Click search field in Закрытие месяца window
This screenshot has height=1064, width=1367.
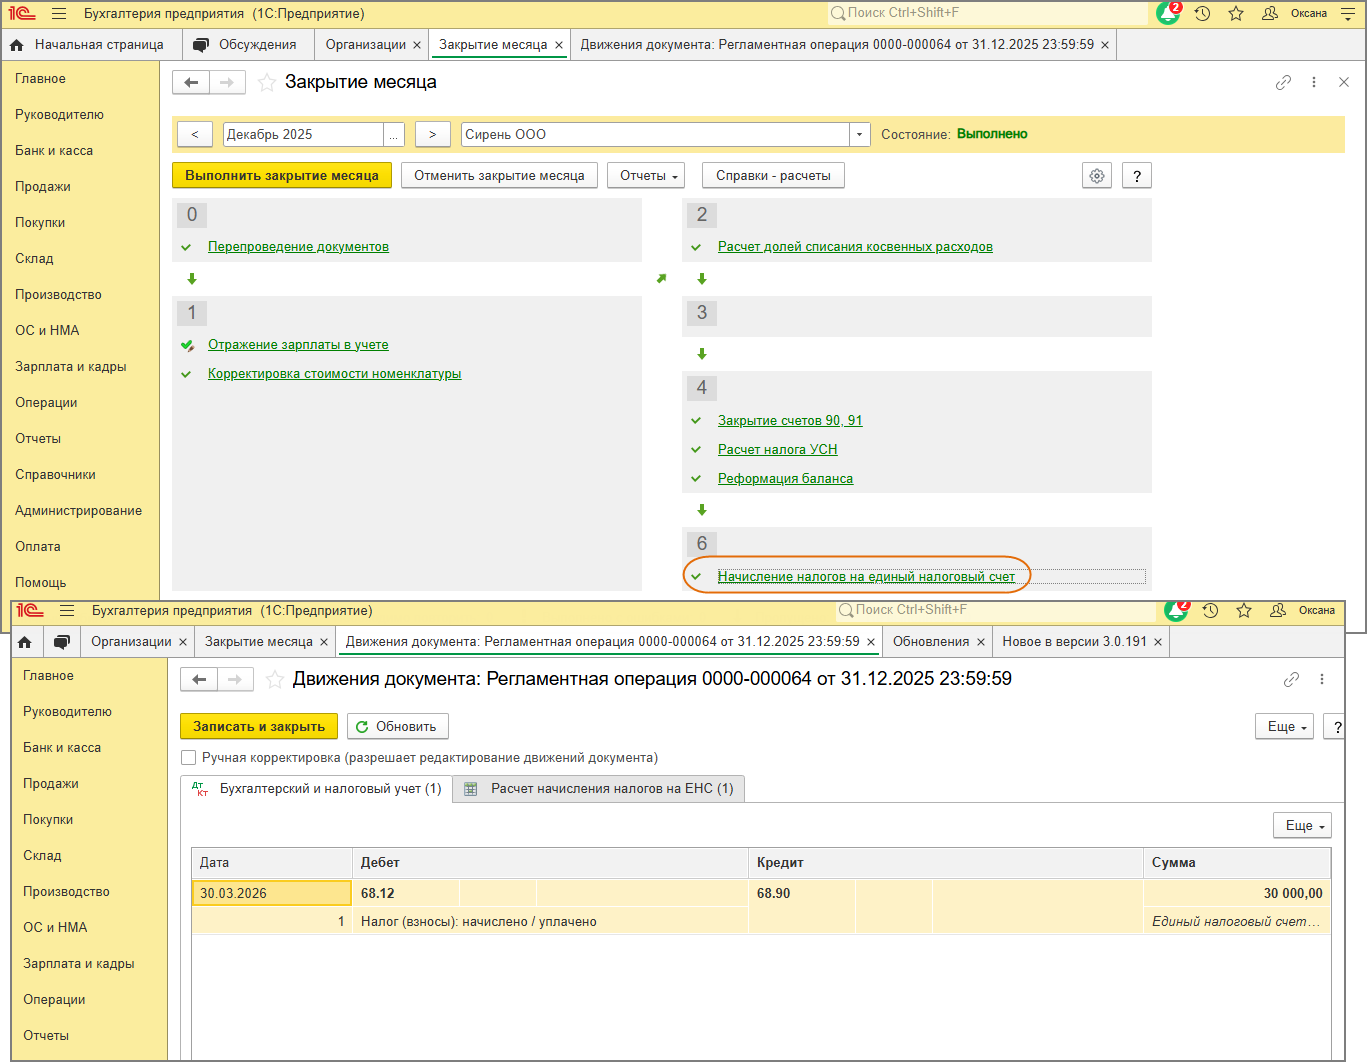[x=988, y=13]
